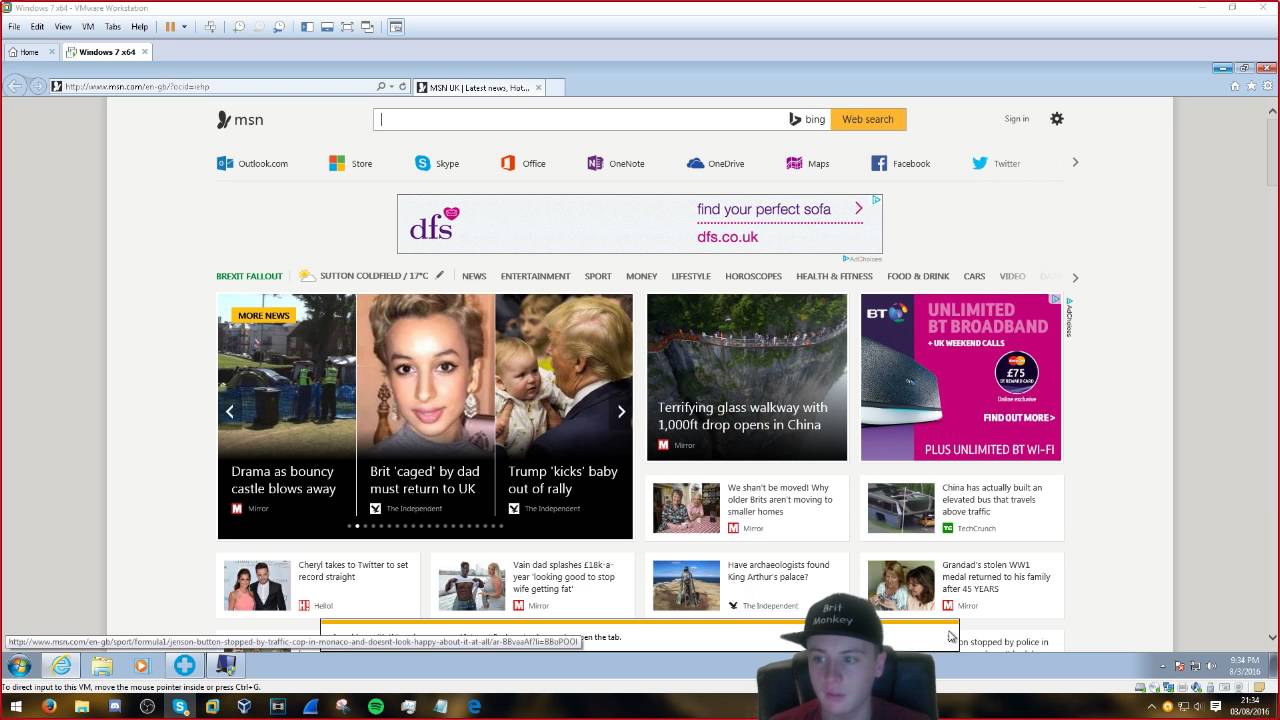Open Outlook.com from the services bar

(252, 163)
